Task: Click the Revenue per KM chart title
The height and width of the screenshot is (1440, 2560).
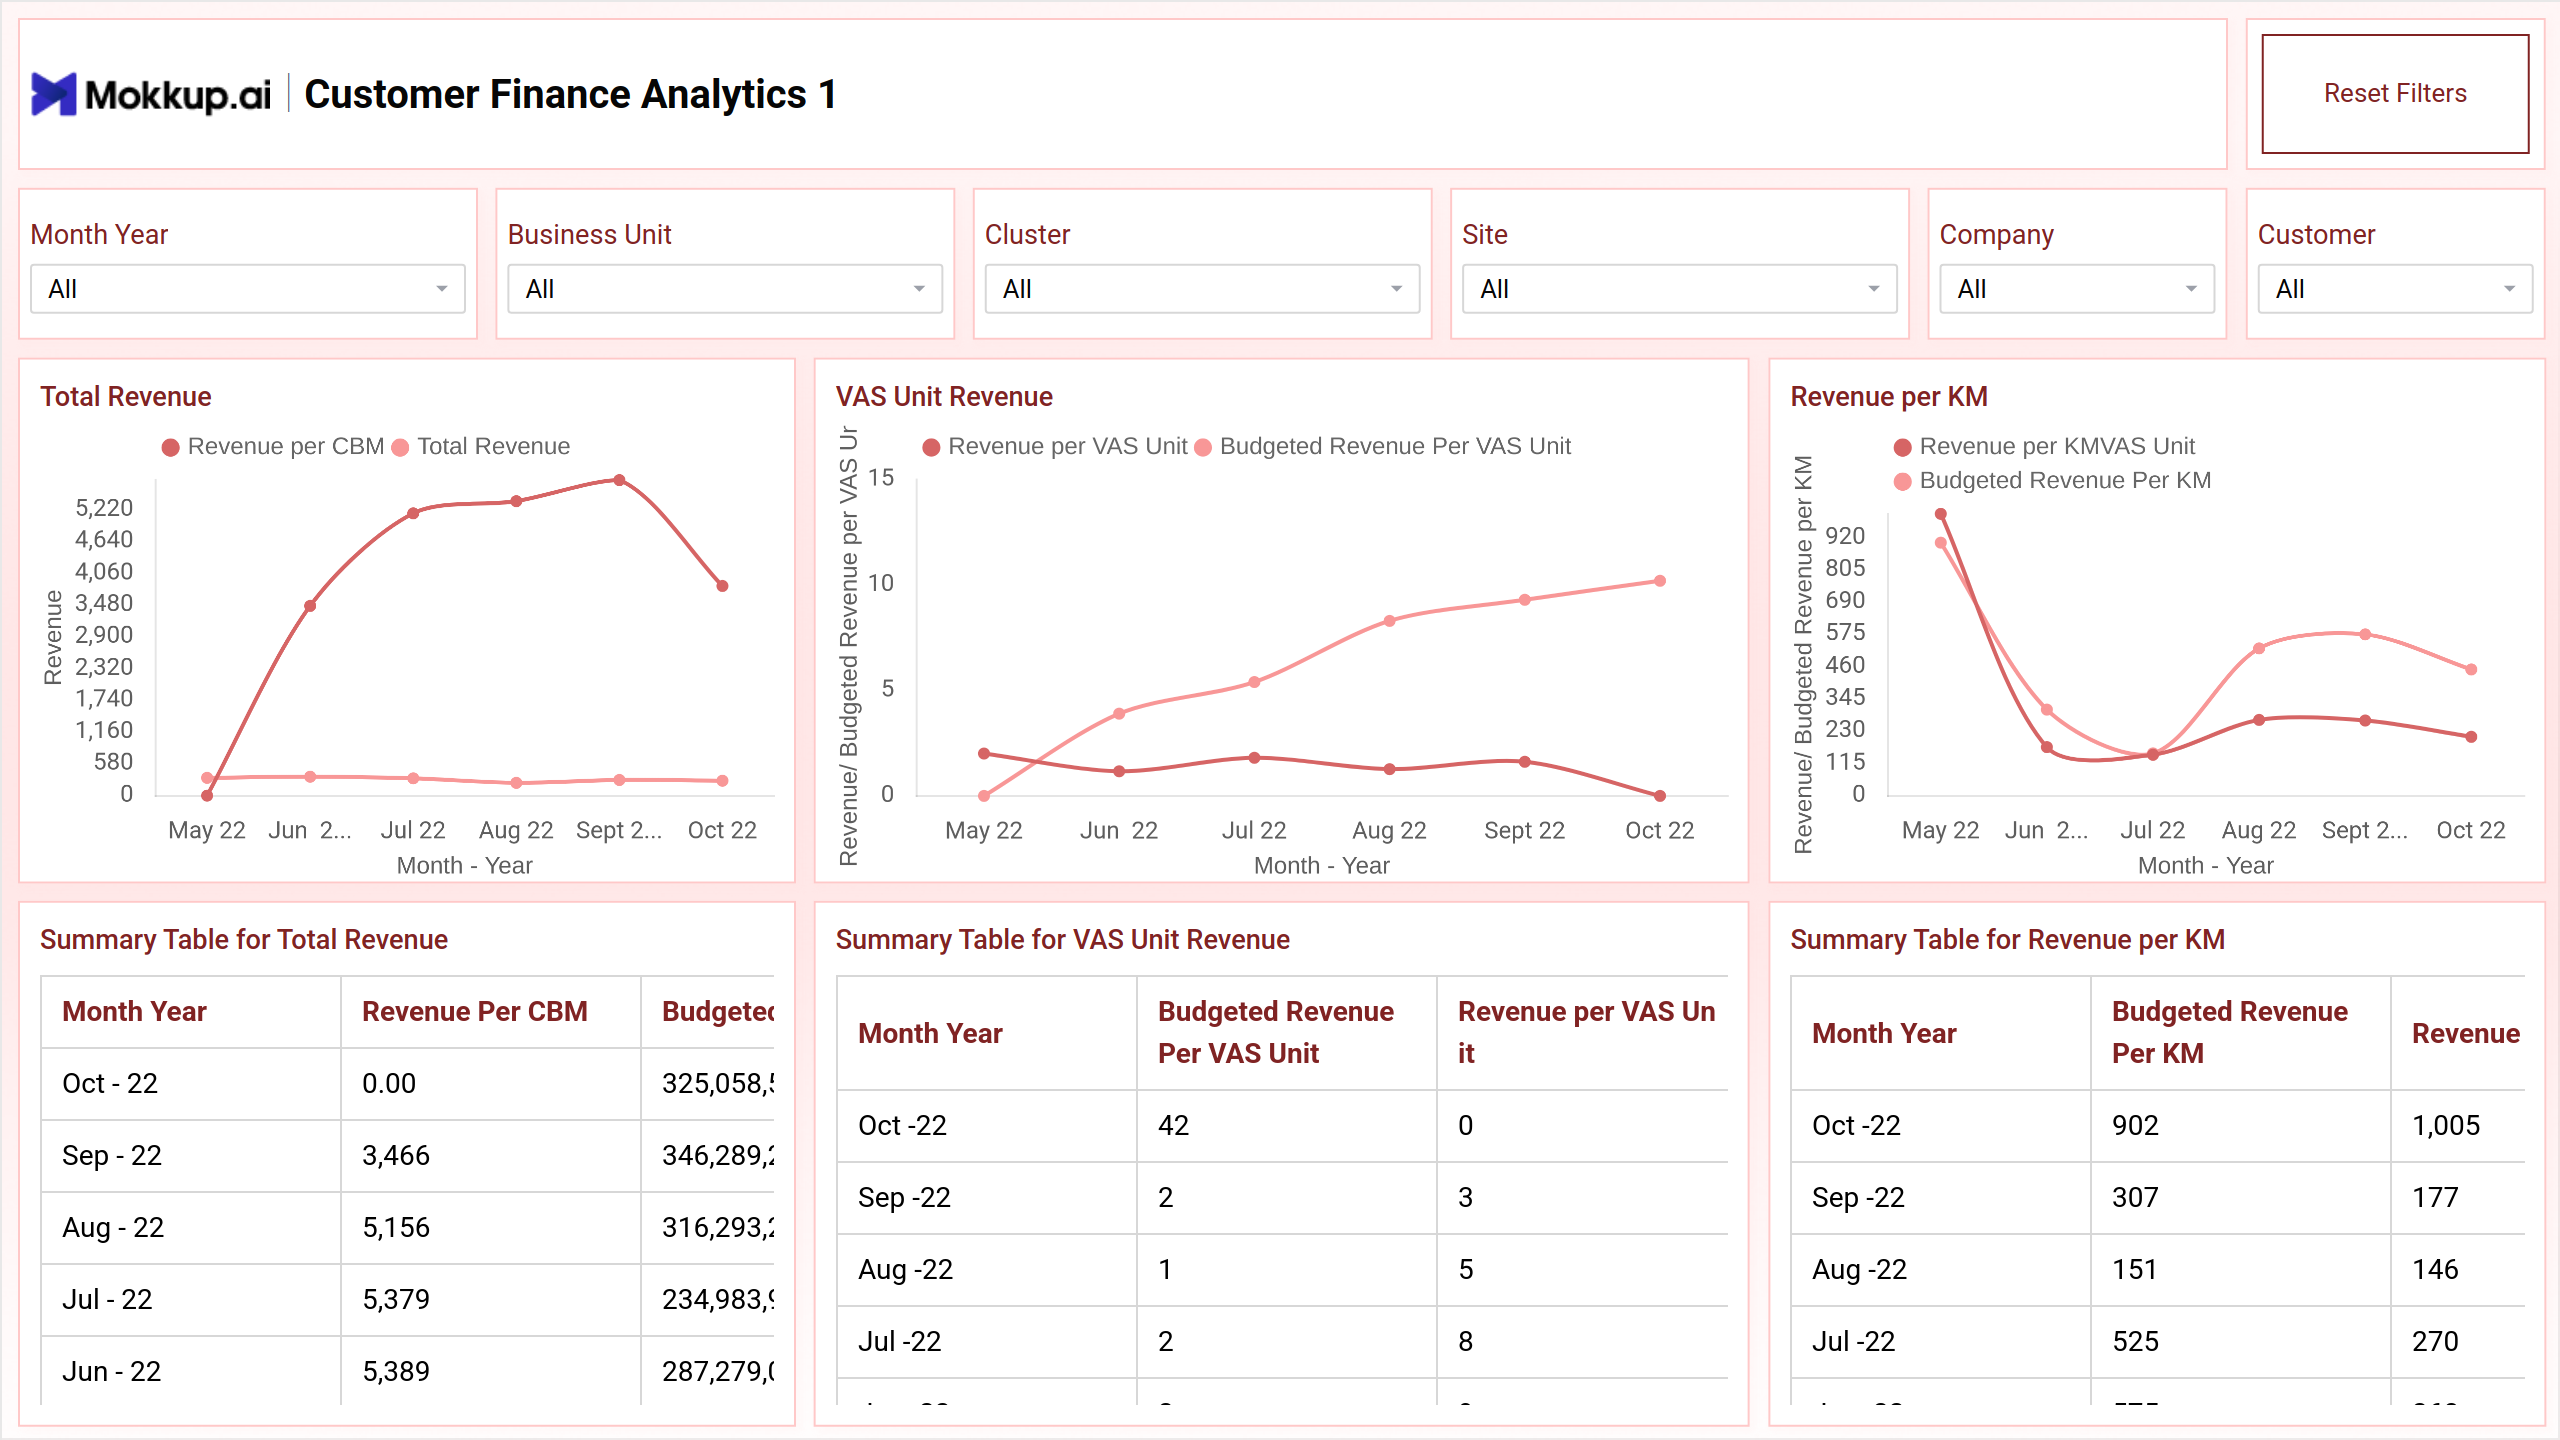Action: pyautogui.click(x=1889, y=397)
